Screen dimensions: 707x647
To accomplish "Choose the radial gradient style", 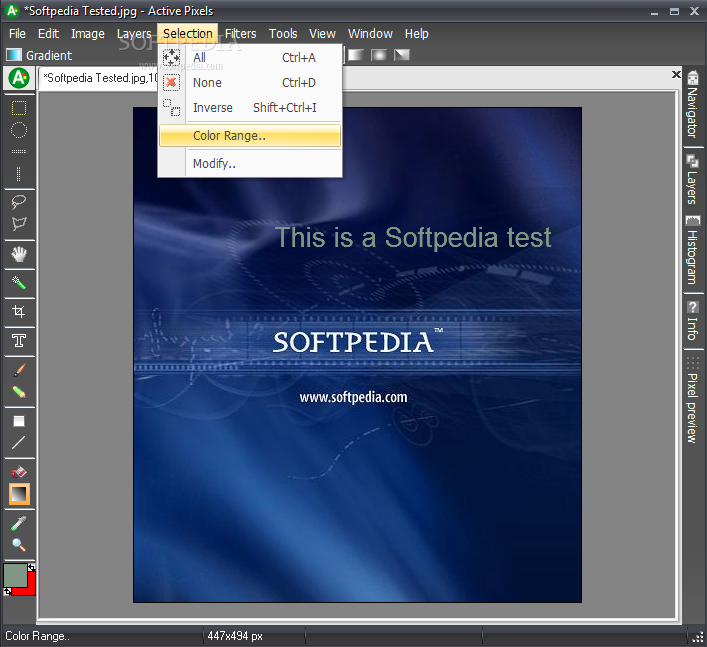I will tap(379, 55).
